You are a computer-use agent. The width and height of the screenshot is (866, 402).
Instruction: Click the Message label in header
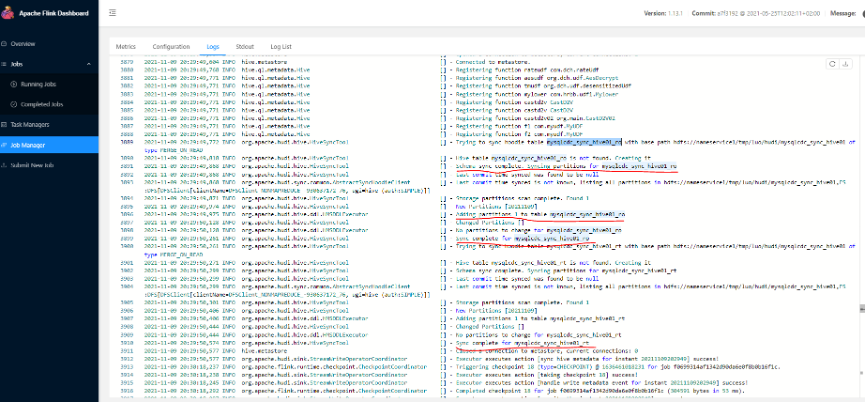[x=843, y=13]
